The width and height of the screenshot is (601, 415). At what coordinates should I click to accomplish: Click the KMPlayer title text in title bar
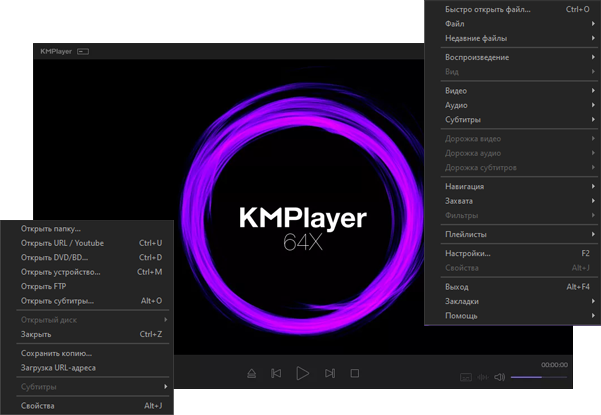point(56,51)
